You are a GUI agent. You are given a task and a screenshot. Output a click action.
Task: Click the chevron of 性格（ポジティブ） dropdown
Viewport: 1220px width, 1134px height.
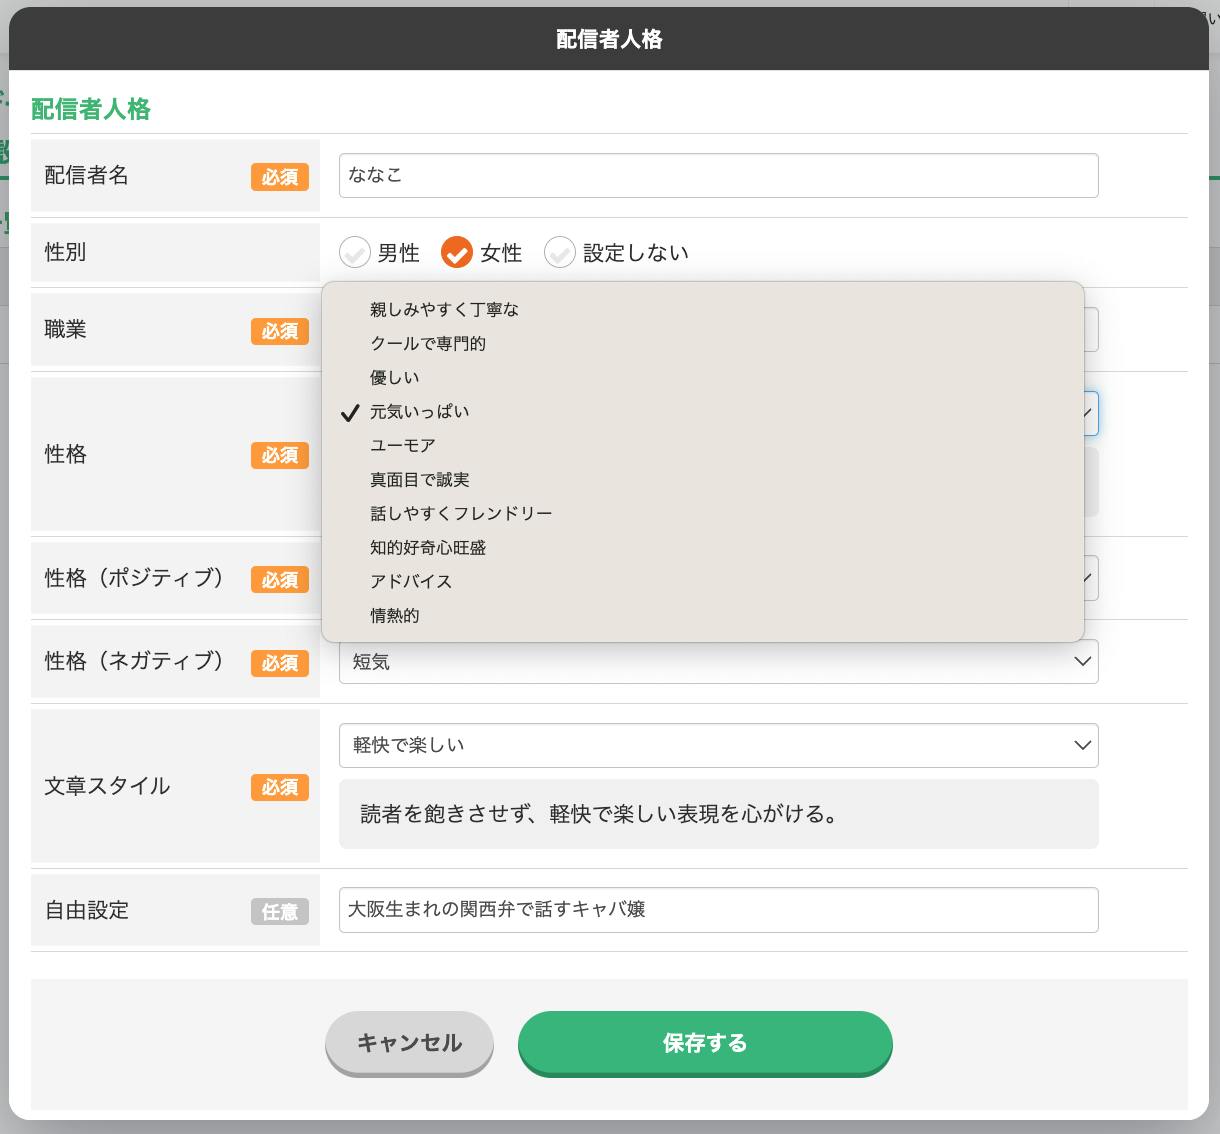click(1089, 578)
